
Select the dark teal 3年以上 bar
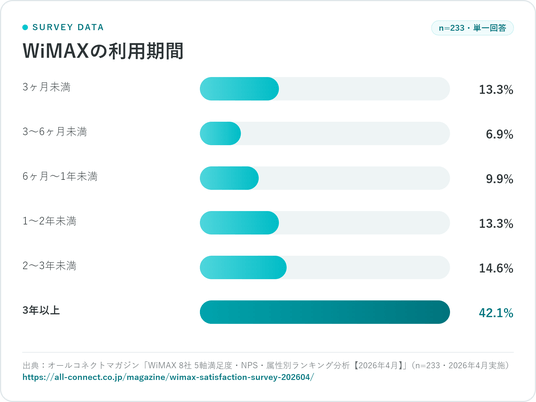325,312
